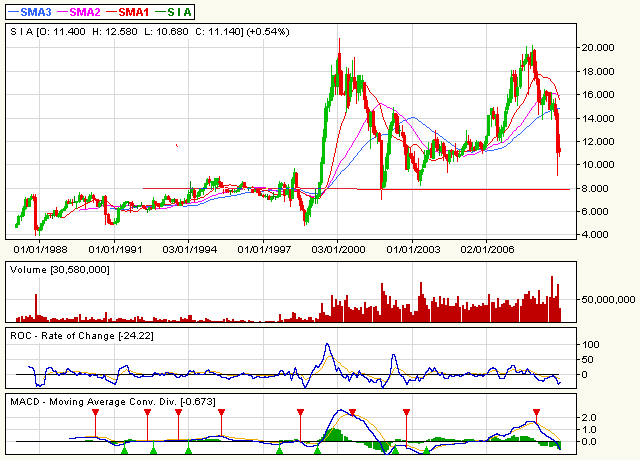This screenshot has height=460, width=640.
Task: Click the red SMA1 line sample in legend
Action: 111,11
